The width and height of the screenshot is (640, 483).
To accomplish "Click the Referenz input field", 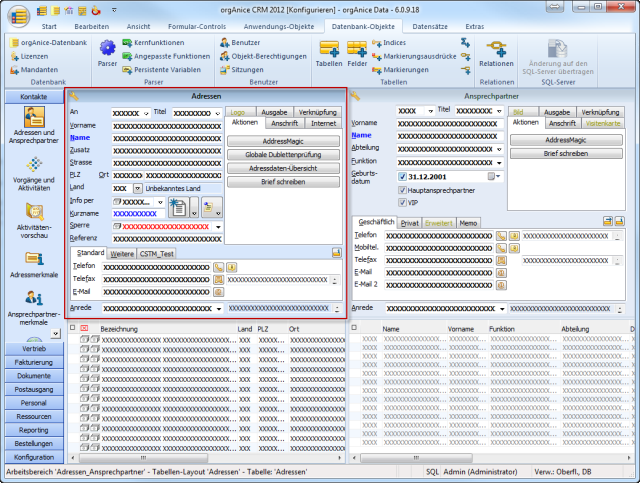I will click(x=167, y=239).
